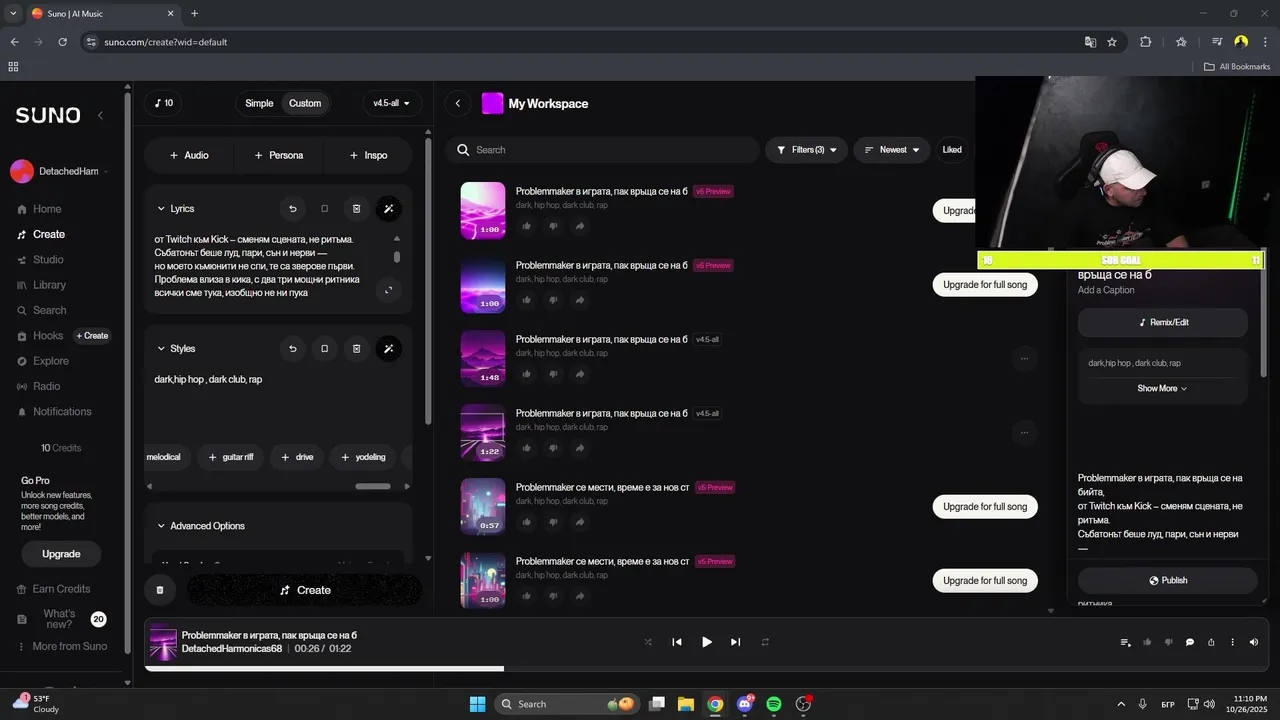Open three-dot menu for the 1:48 song
The width and height of the screenshot is (1280, 720).
(x=1024, y=358)
